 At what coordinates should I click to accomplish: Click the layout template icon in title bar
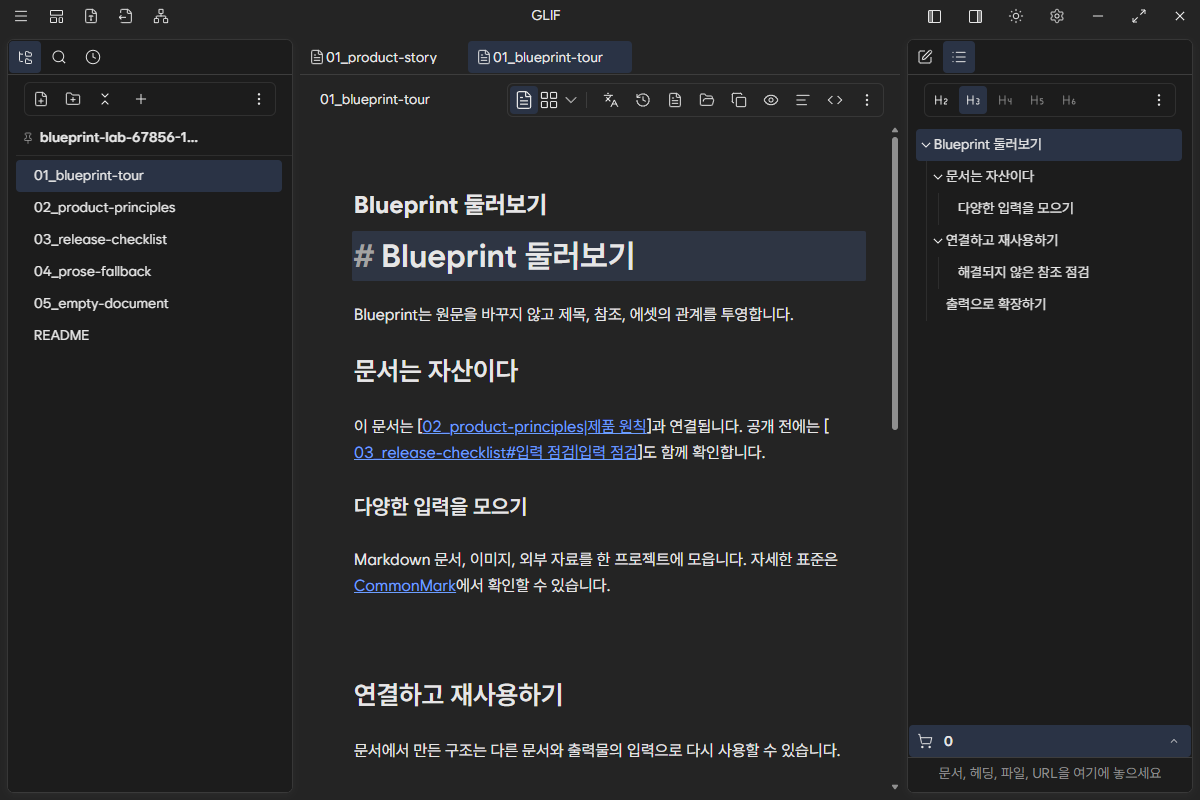57,16
